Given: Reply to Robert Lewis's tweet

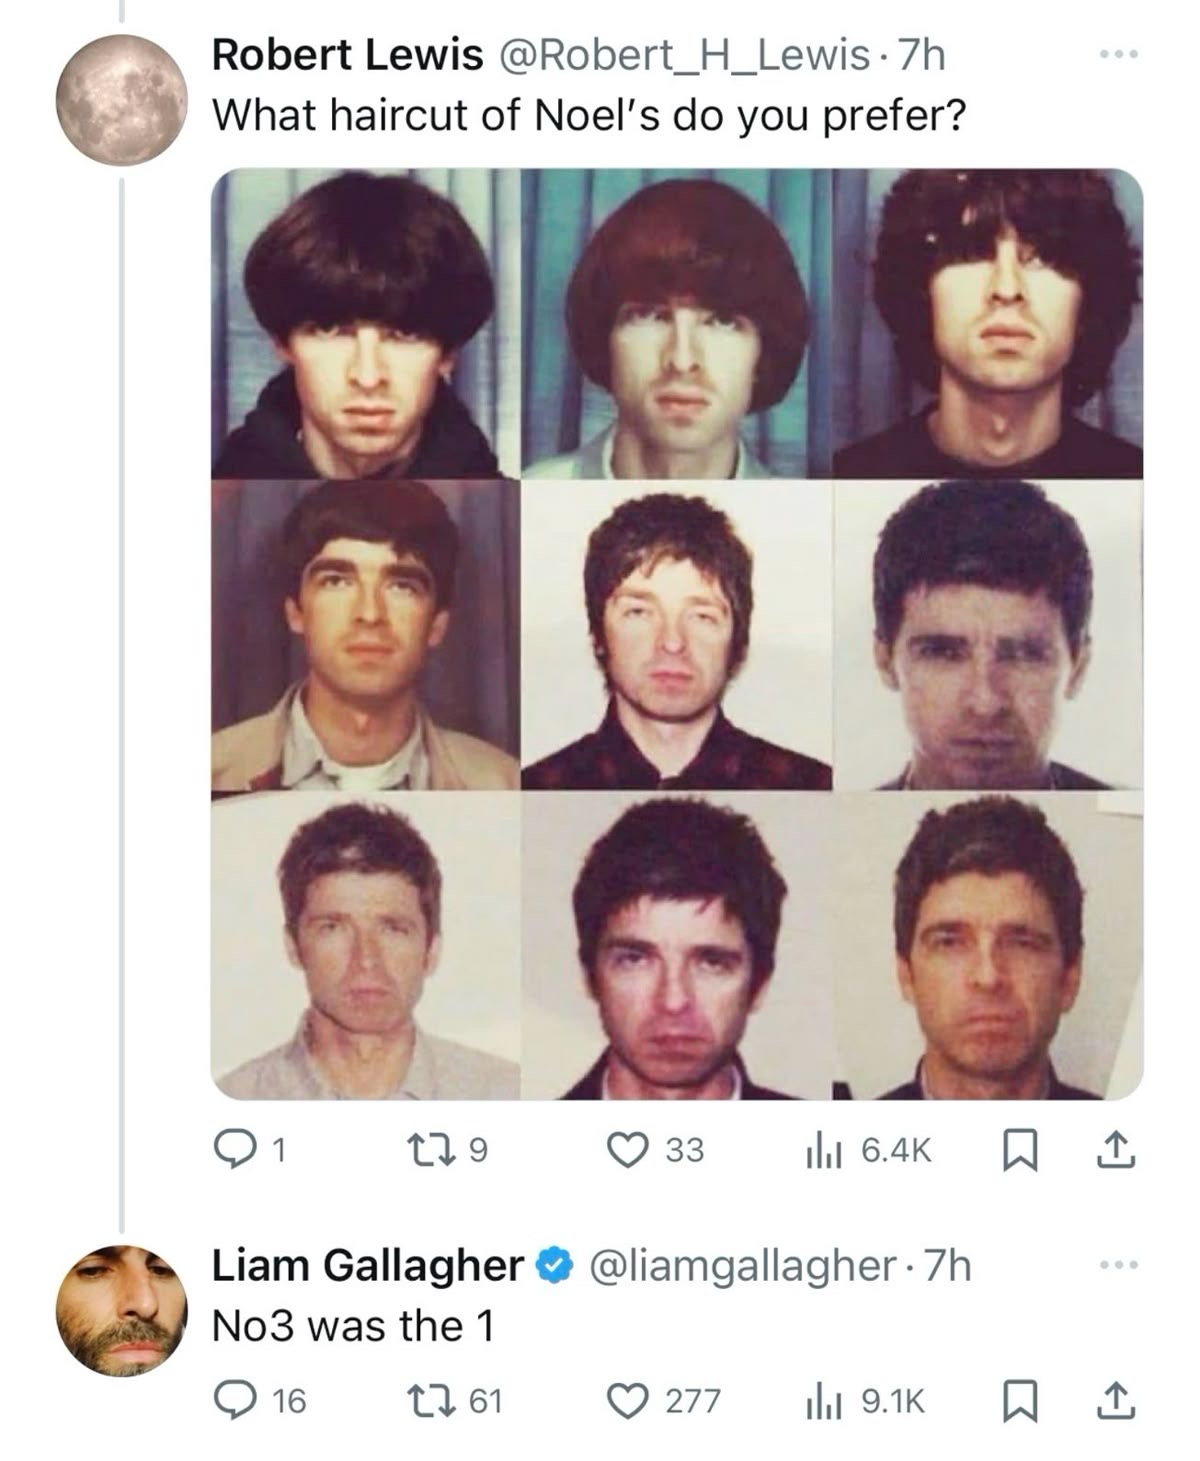Looking at the screenshot, I should click(251, 1150).
